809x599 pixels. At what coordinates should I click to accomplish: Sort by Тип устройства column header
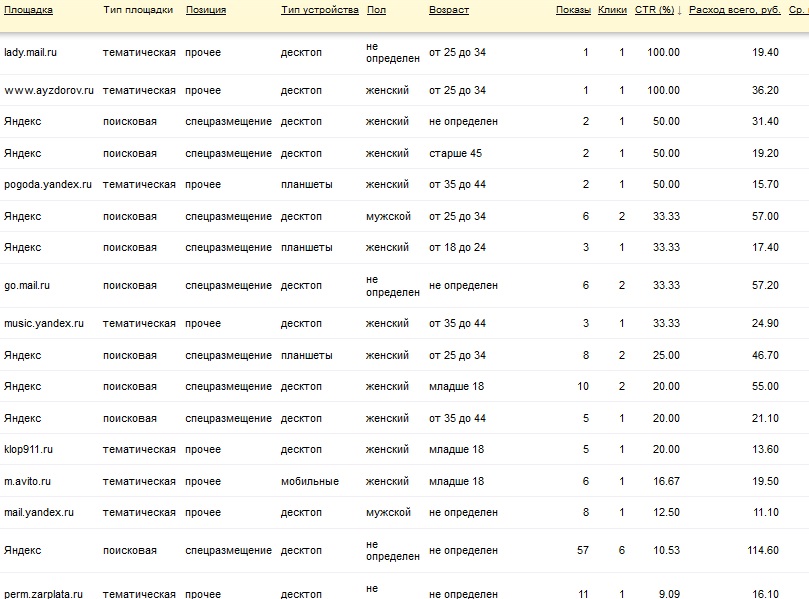point(319,10)
